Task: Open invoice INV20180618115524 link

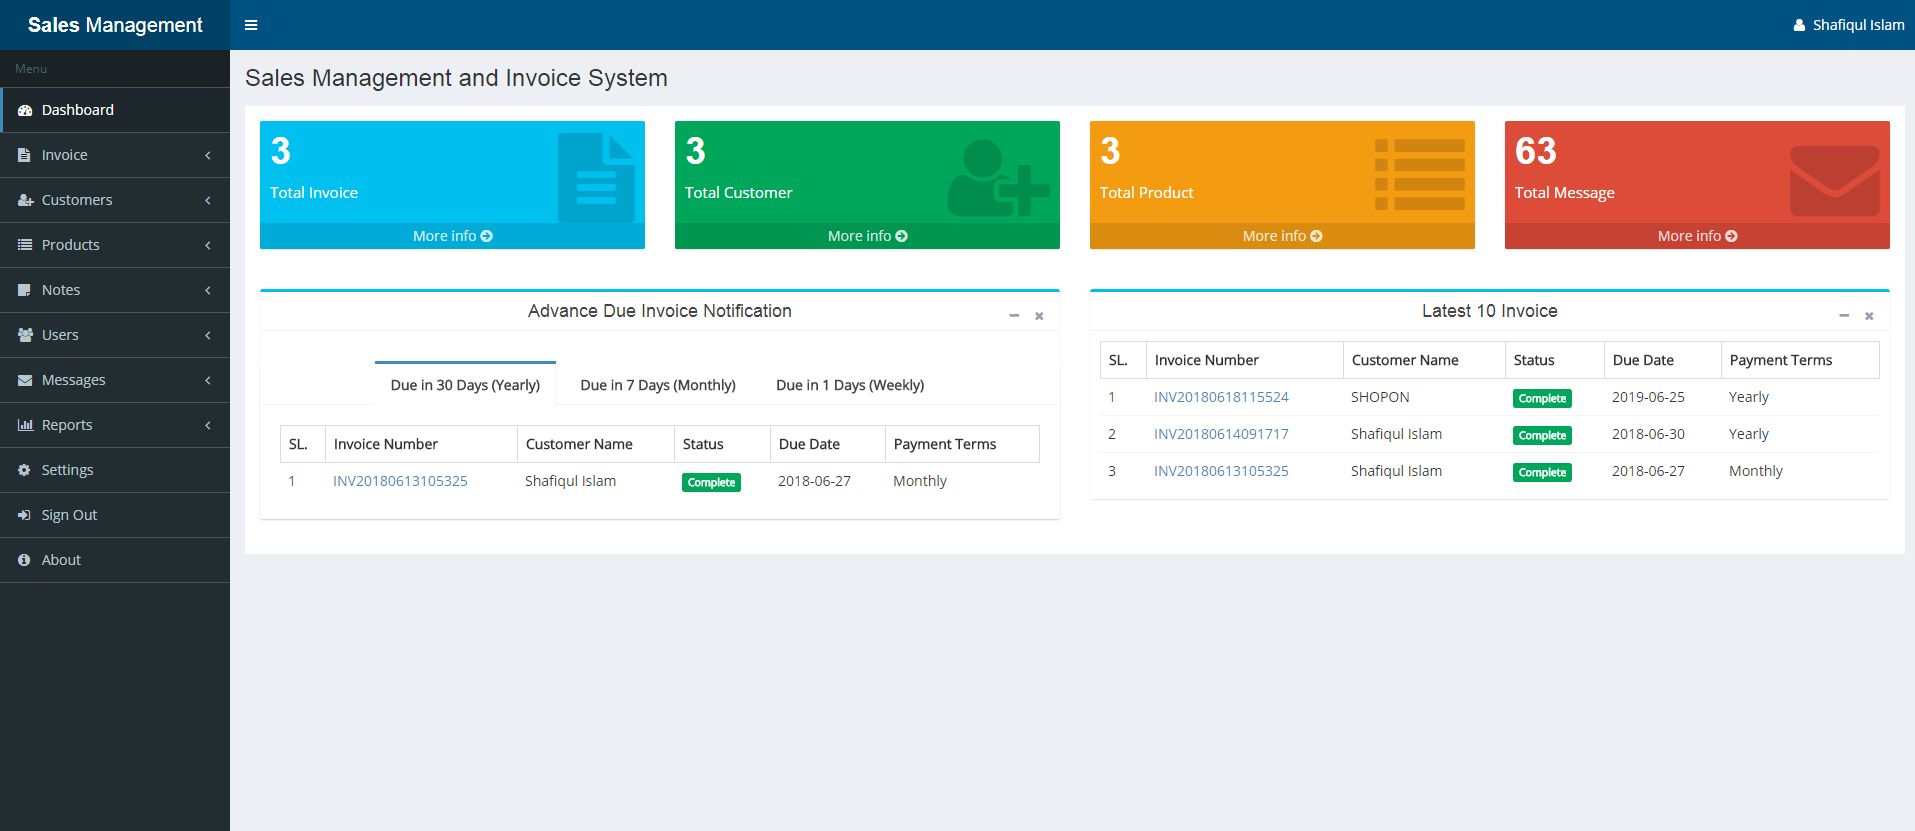Action: tap(1221, 397)
